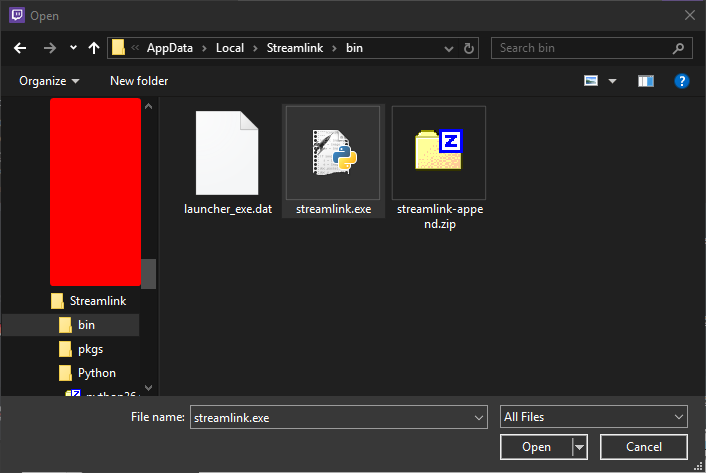Open the more view options arrow
This screenshot has width=706, height=473.
tap(612, 81)
